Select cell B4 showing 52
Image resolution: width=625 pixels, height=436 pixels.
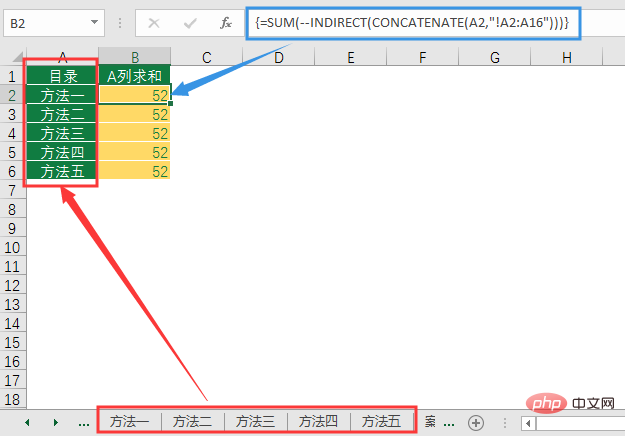[134, 133]
